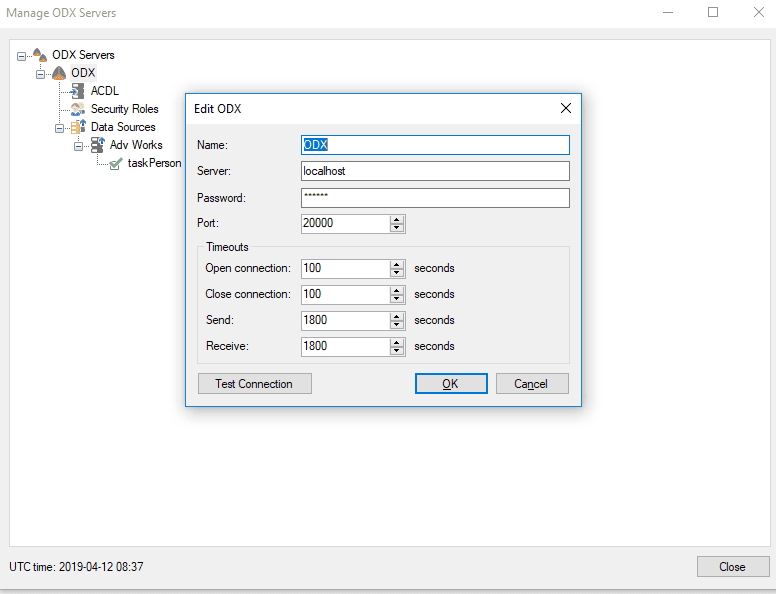The image size is (776, 594).
Task: Minimize the Manage ODX Servers window
Action: [668, 12]
